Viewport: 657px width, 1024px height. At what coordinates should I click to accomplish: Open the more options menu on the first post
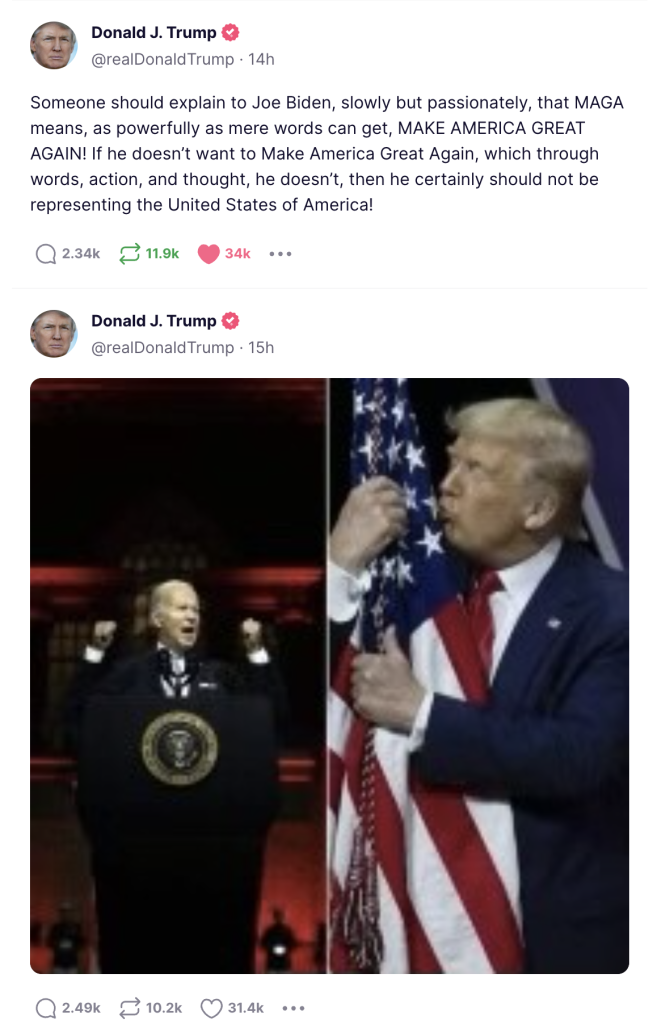281,254
